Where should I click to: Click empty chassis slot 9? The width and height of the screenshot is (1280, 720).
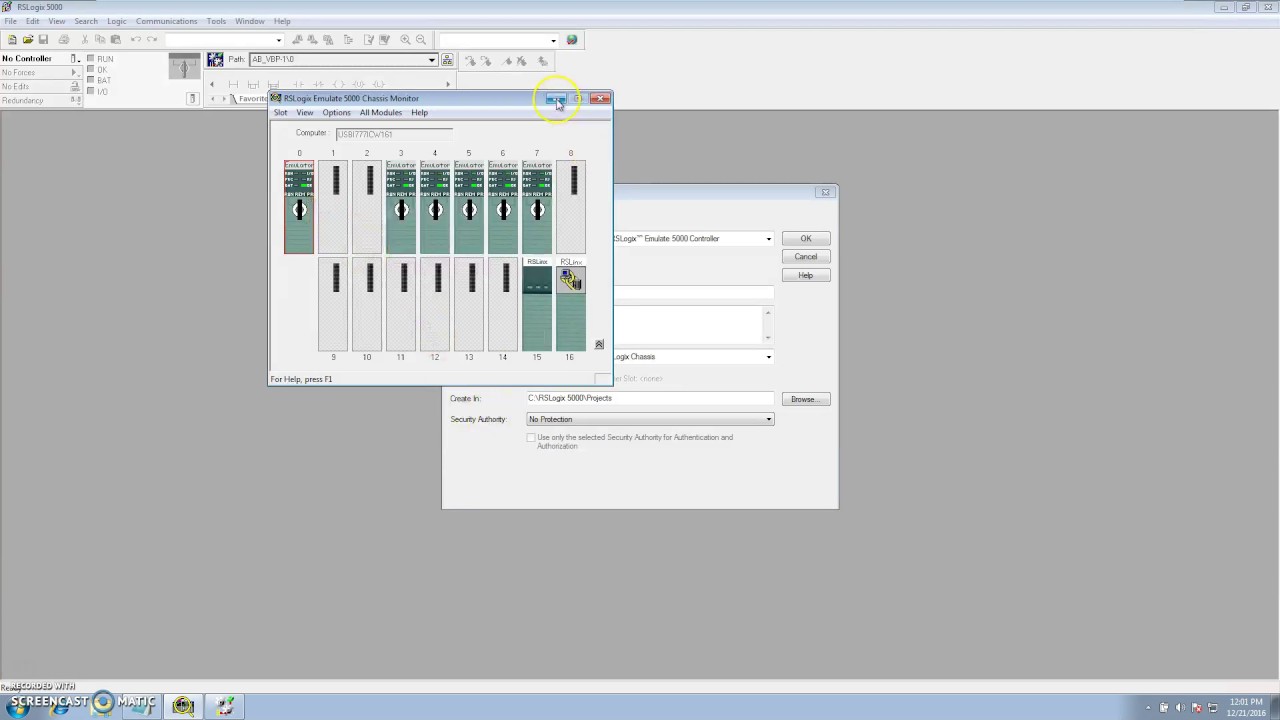click(x=333, y=304)
